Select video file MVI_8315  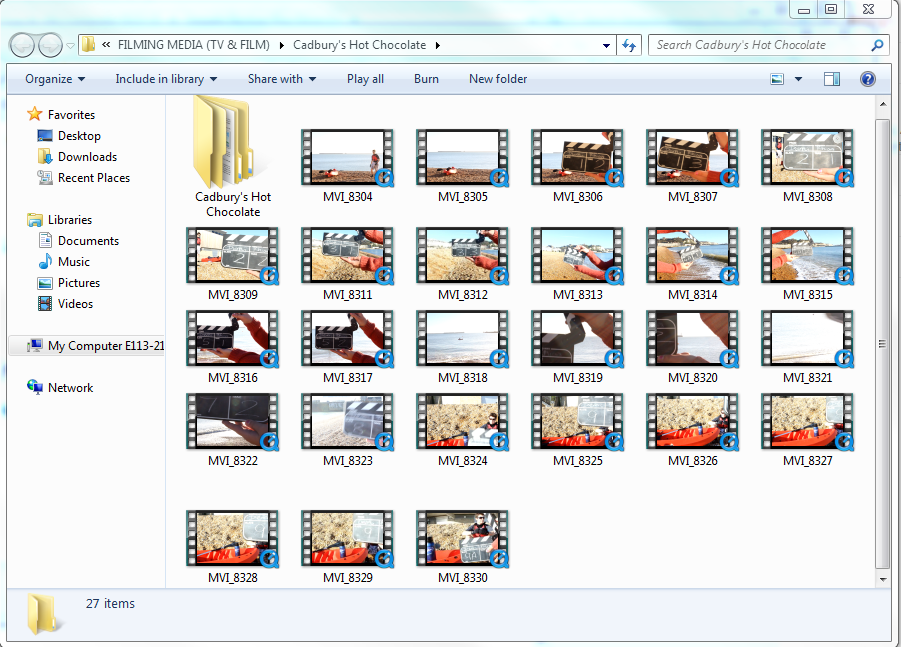pyautogui.click(x=807, y=264)
